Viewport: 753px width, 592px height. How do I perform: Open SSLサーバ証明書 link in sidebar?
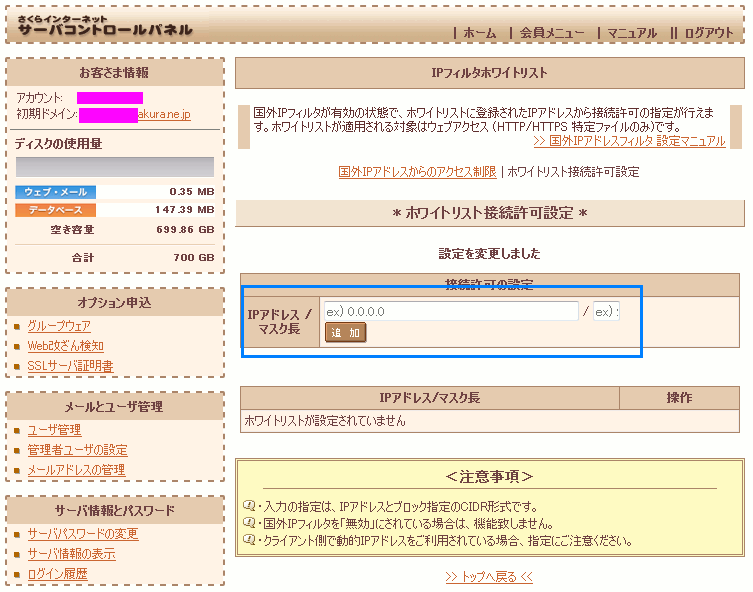(x=70, y=366)
